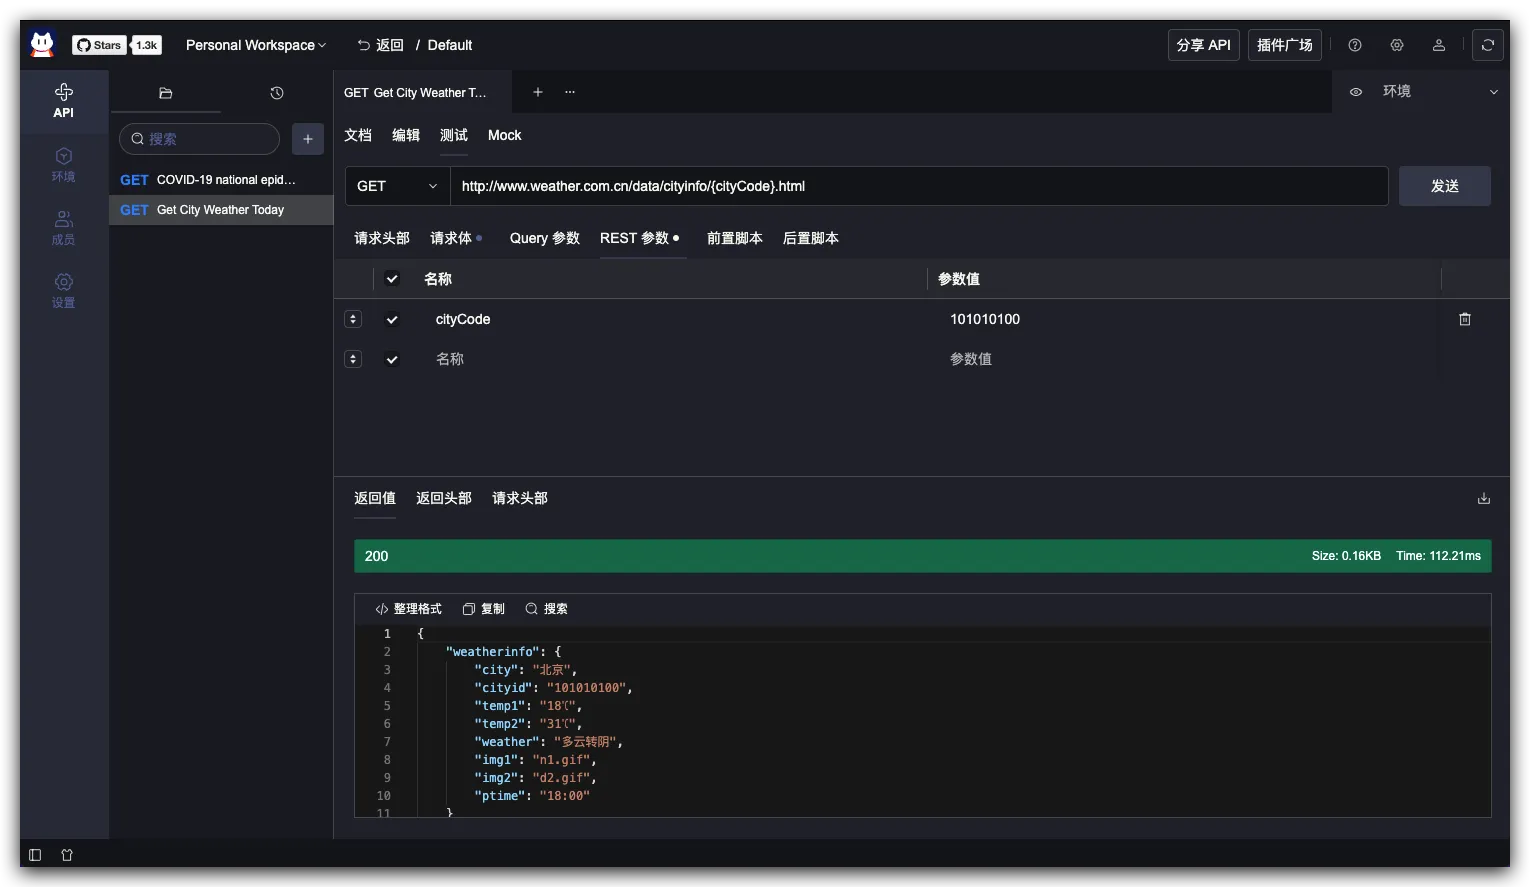The width and height of the screenshot is (1530, 887).
Task: Delete the cityCode parameter with trash icon
Action: (x=1465, y=319)
